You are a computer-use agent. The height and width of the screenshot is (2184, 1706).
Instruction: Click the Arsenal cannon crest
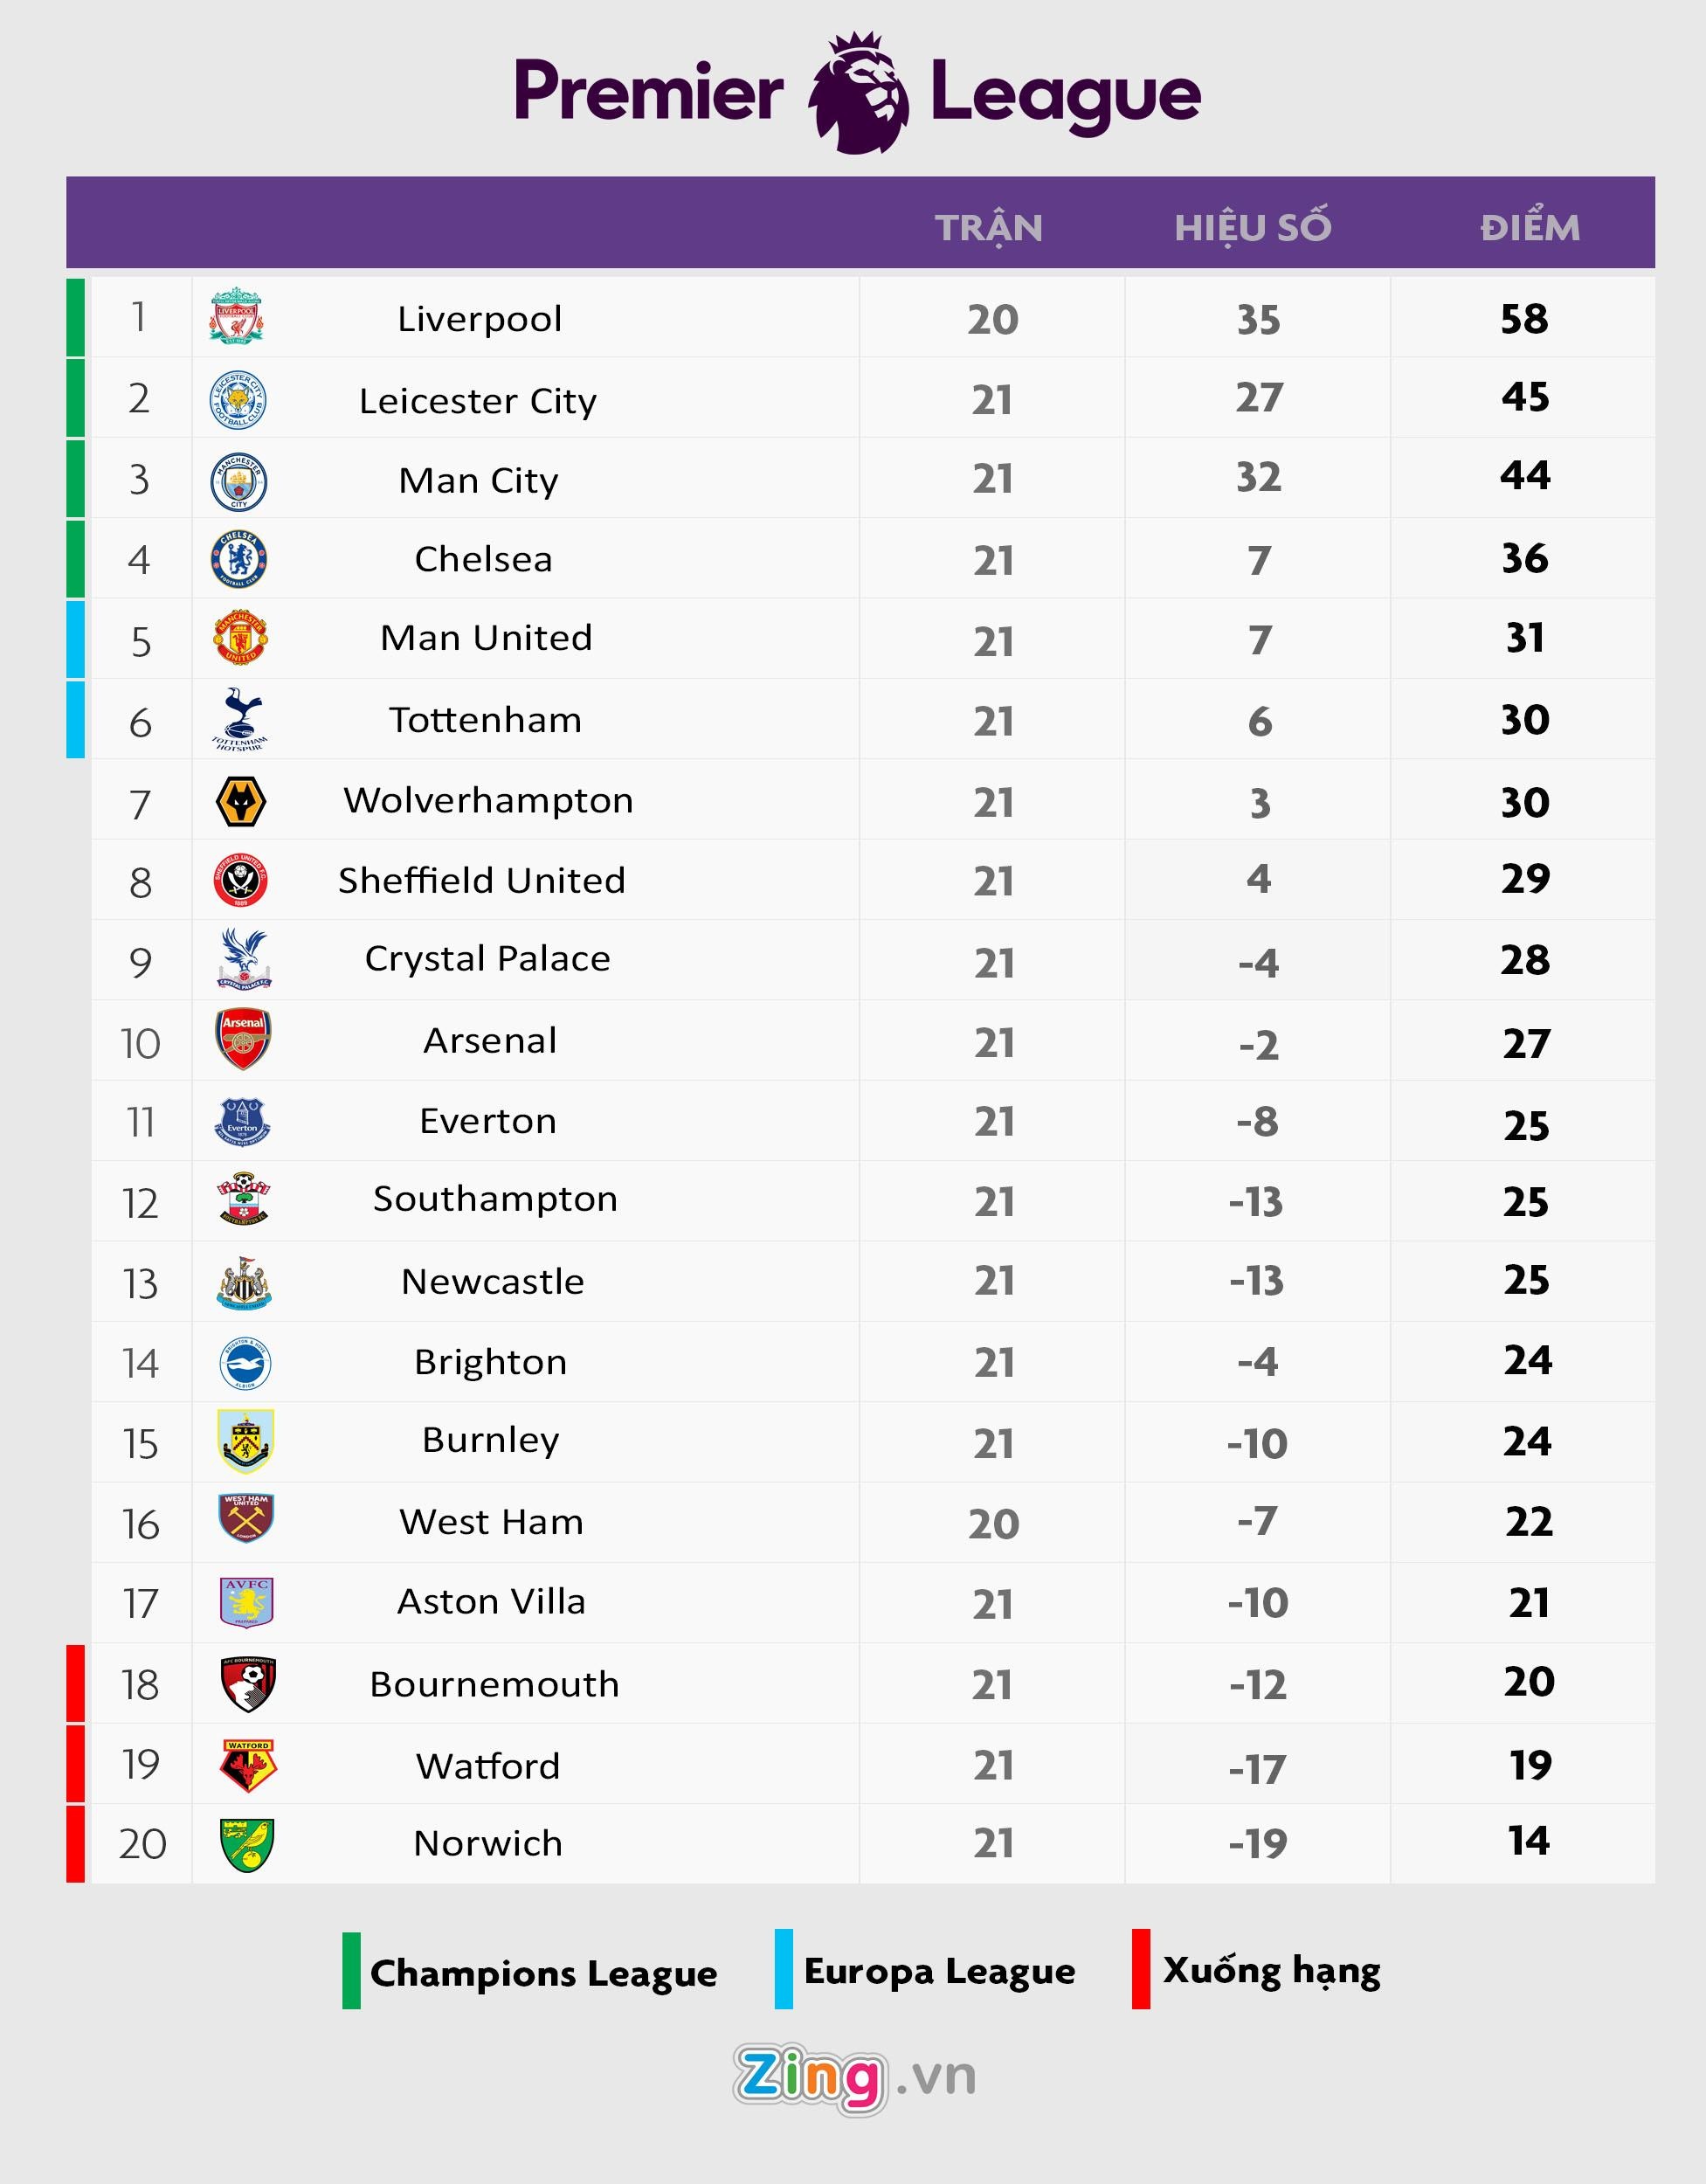243,1039
